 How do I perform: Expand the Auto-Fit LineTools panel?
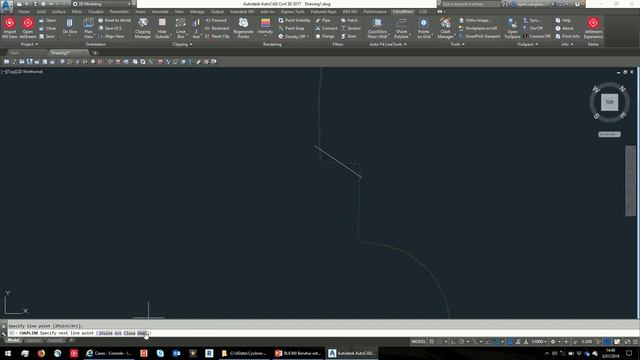[x=388, y=44]
